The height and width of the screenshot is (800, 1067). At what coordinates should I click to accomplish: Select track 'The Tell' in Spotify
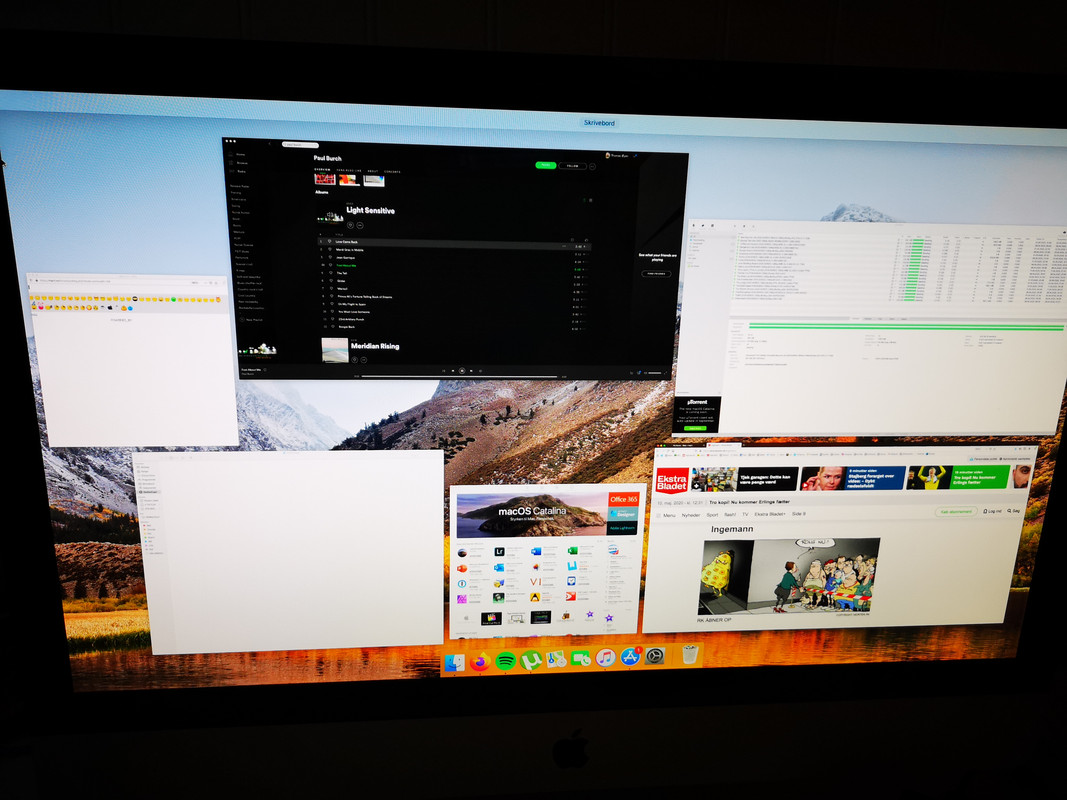342,273
